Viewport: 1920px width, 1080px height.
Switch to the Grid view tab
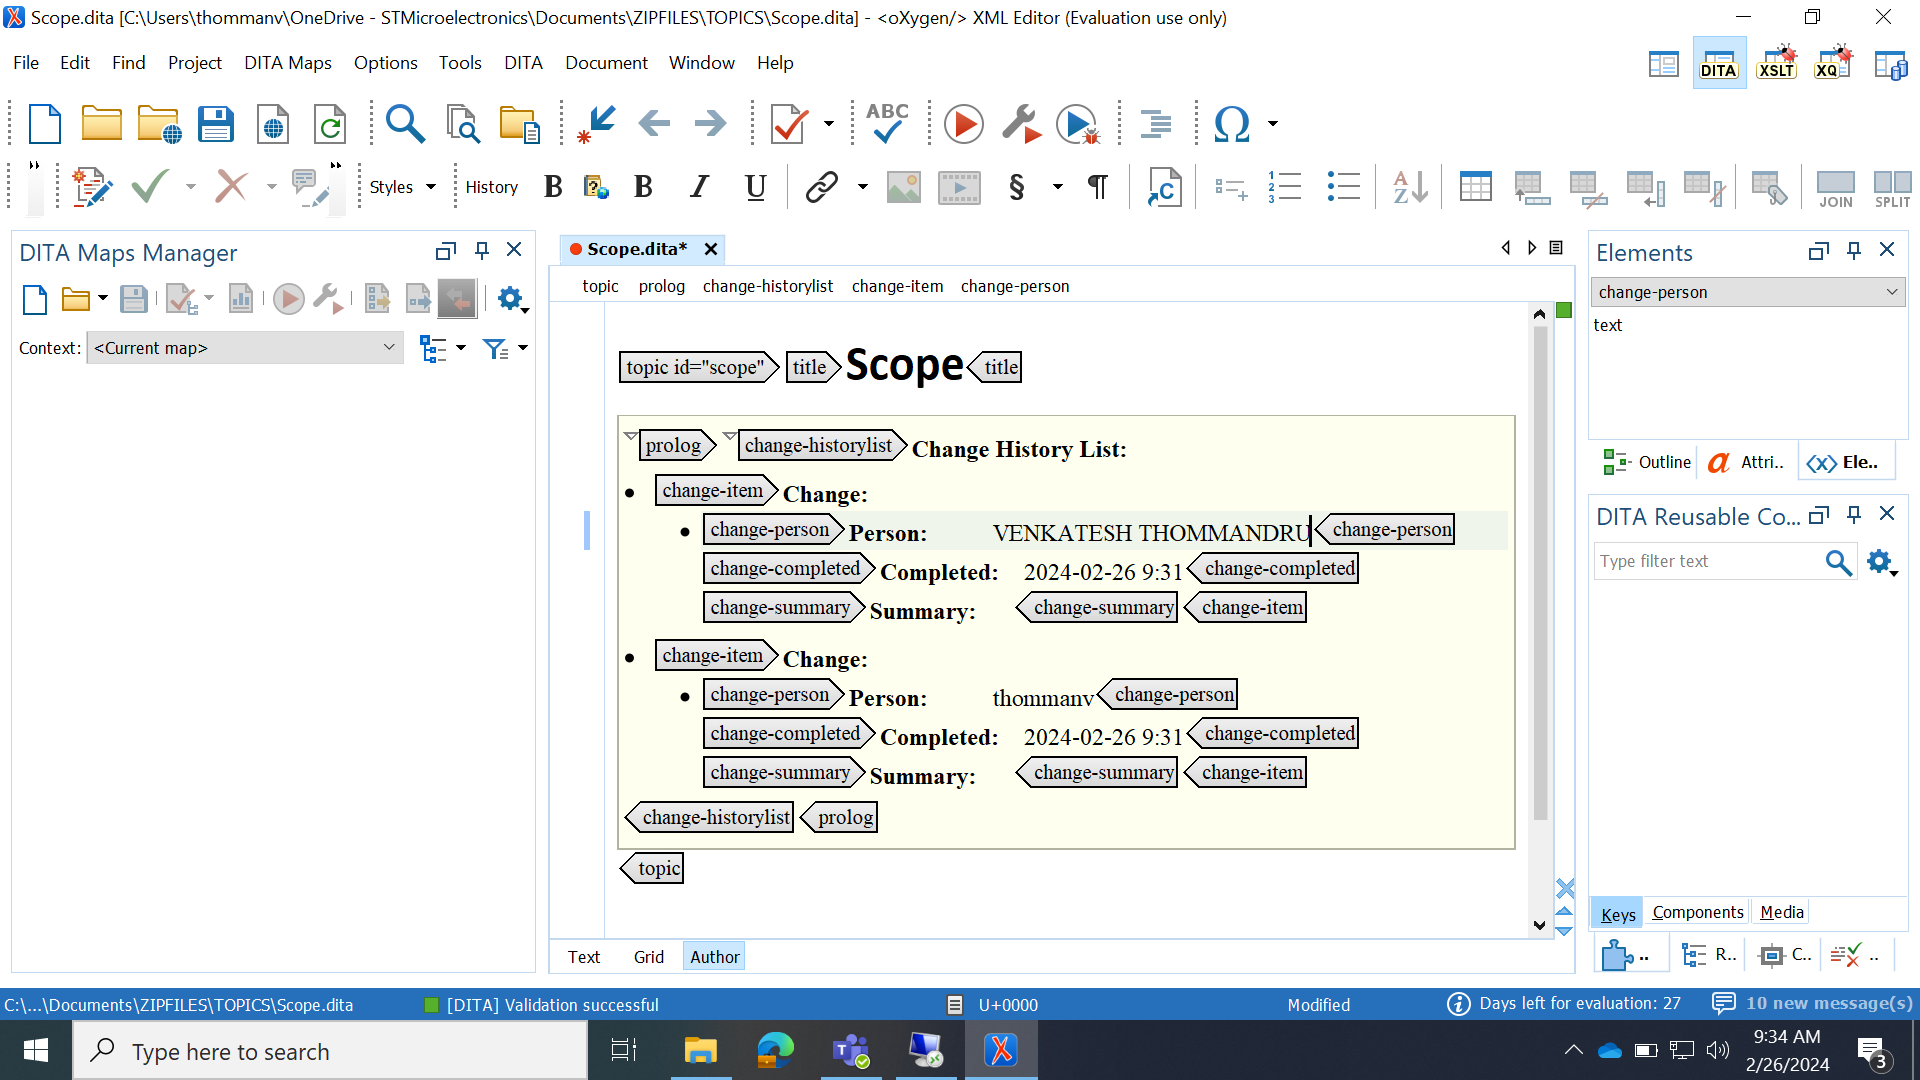(x=645, y=956)
